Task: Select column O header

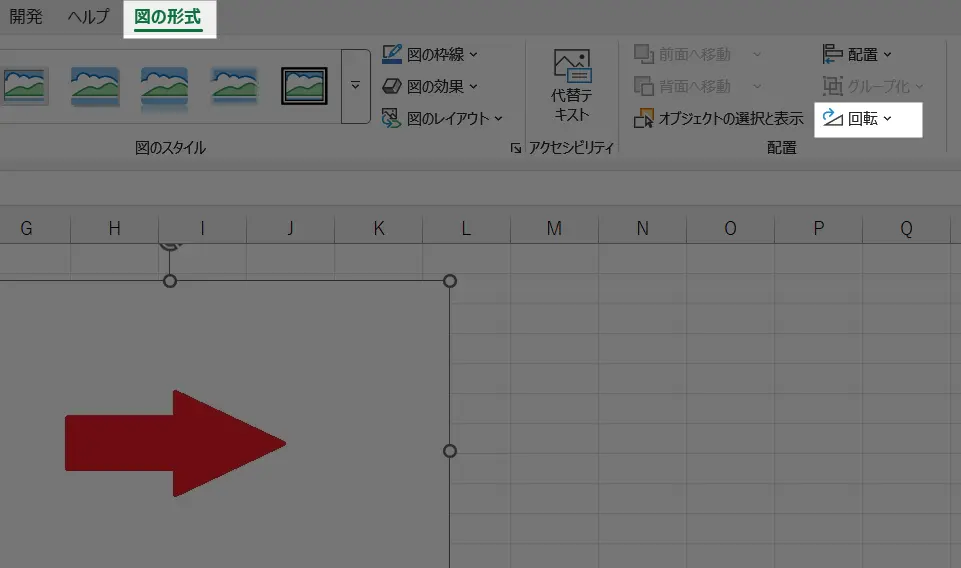Action: pyautogui.click(x=731, y=229)
